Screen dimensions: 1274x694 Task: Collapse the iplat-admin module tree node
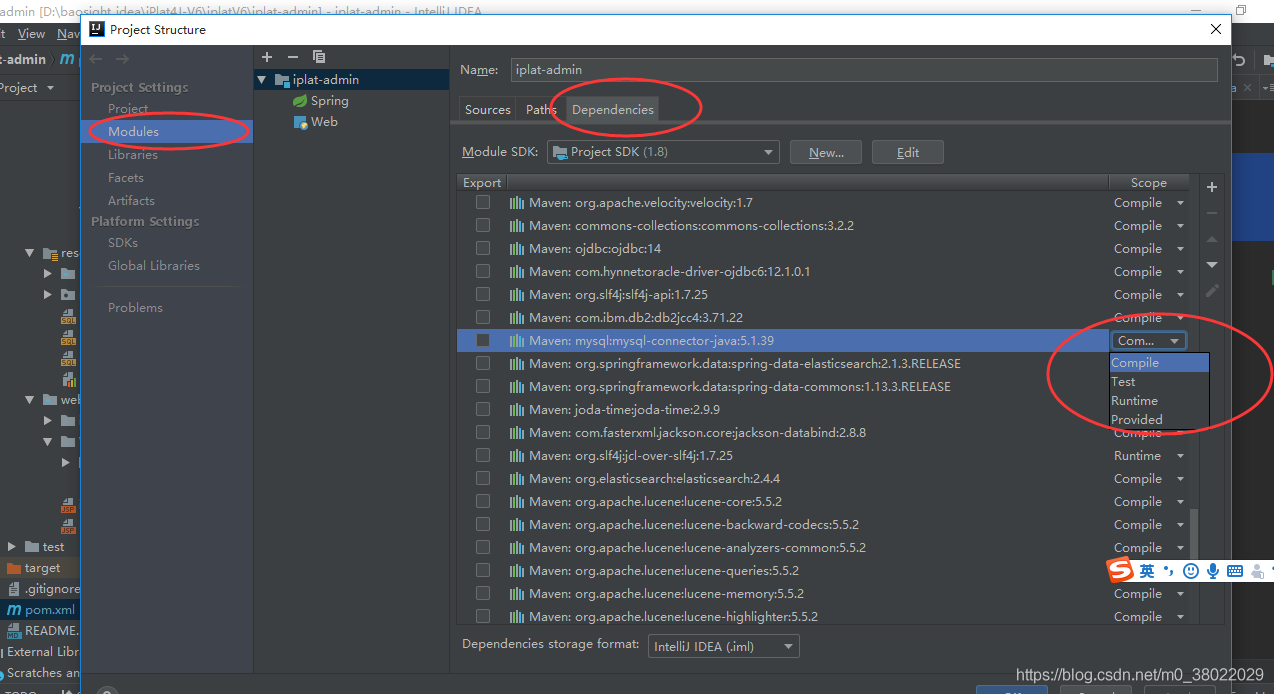(x=261, y=79)
